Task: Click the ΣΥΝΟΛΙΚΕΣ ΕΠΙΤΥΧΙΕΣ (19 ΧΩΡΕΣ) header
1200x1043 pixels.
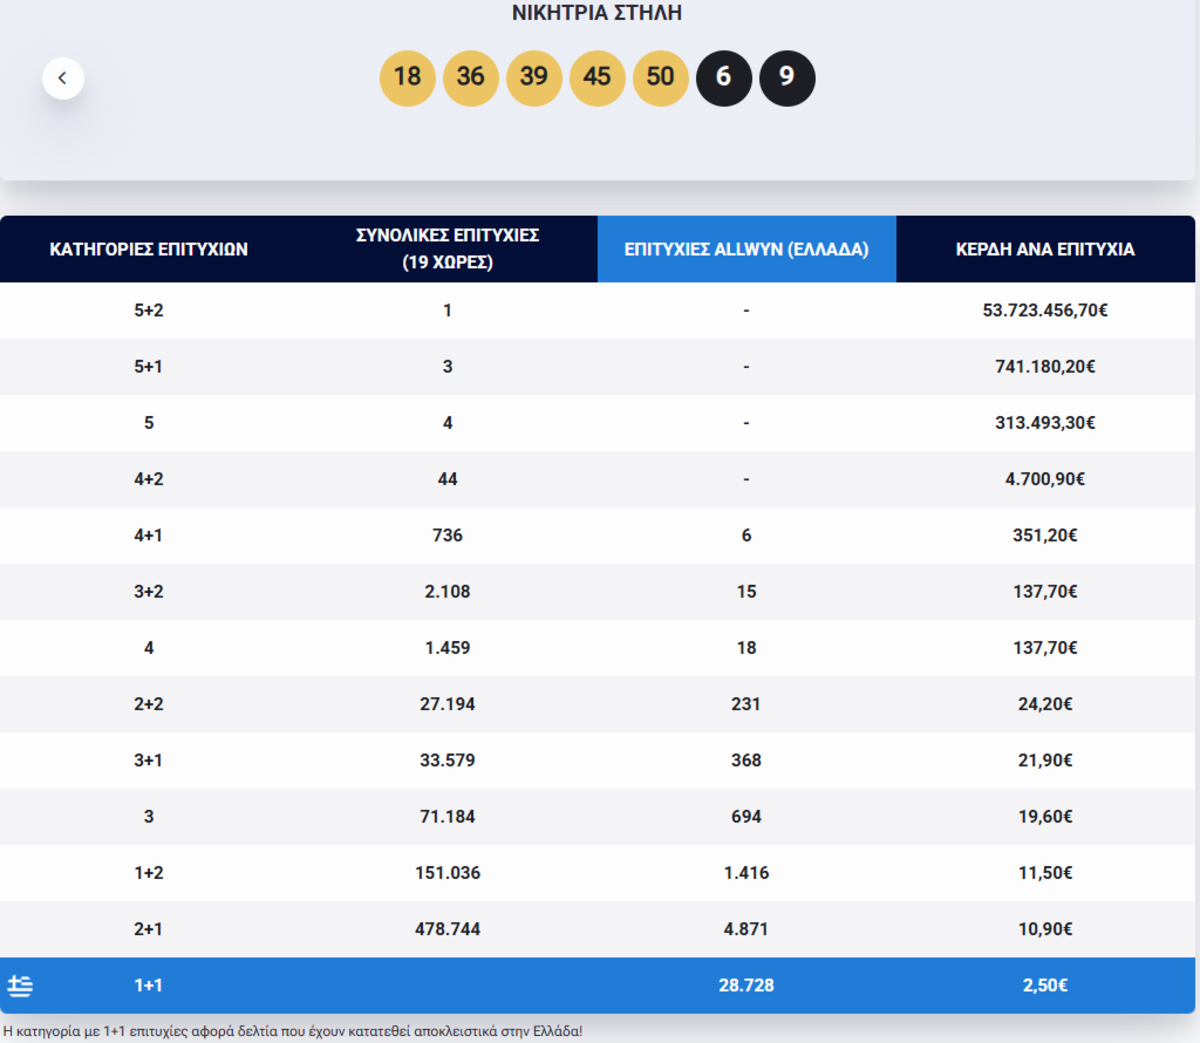Action: click(447, 248)
